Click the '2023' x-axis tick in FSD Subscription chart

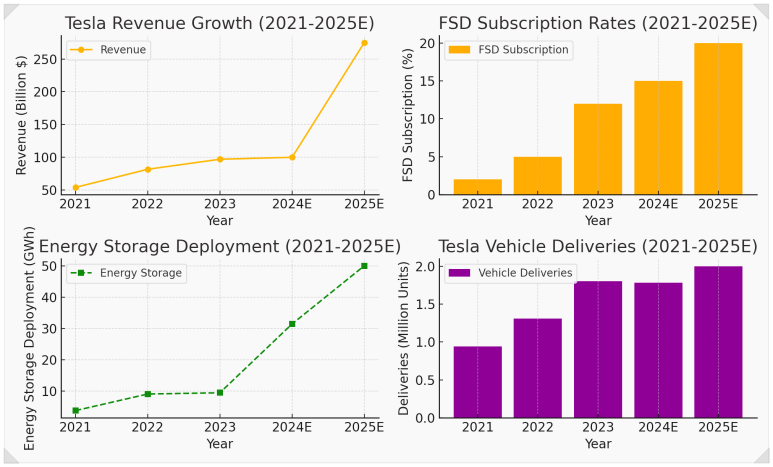tap(598, 204)
